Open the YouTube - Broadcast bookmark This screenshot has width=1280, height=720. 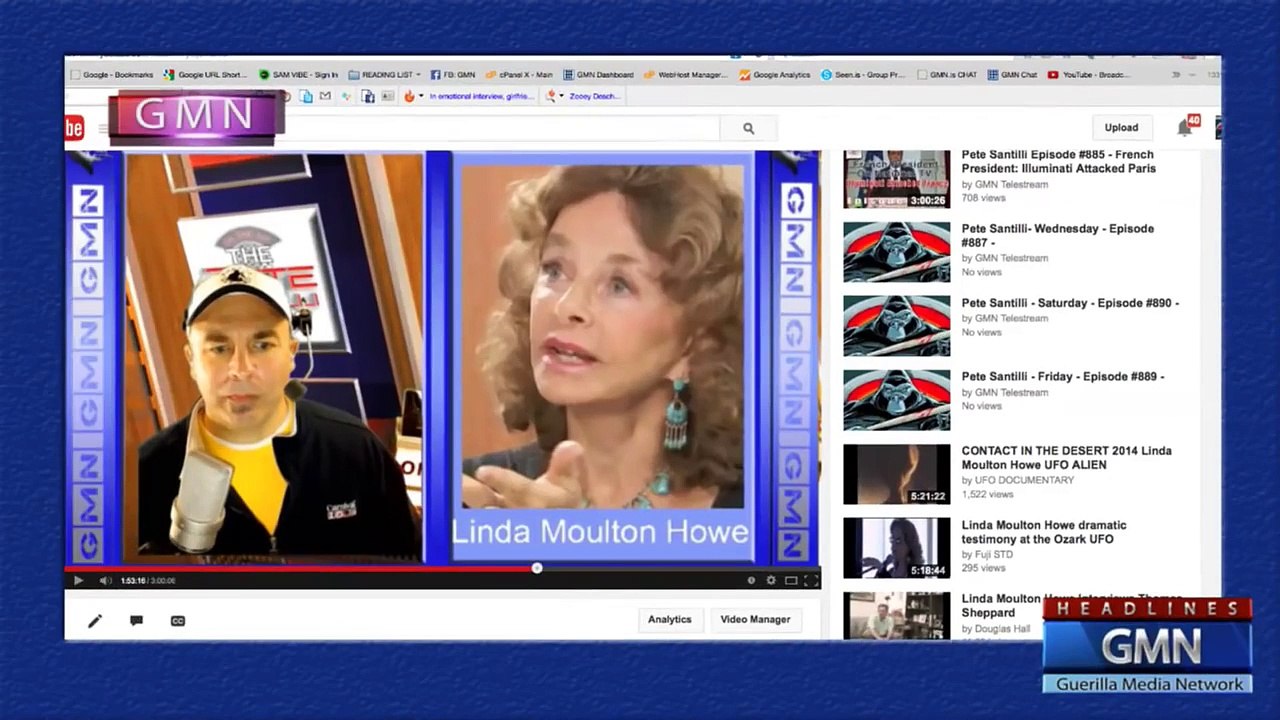click(1089, 75)
